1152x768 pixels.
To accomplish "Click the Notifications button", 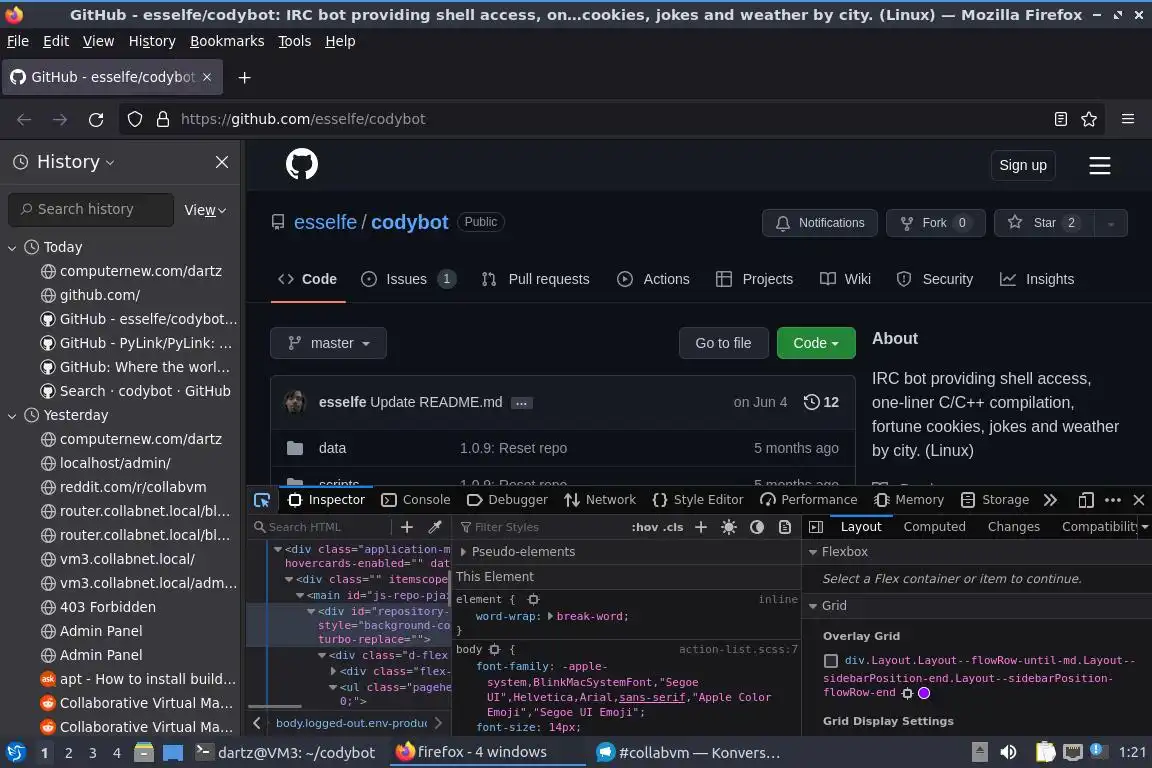I will coord(820,223).
